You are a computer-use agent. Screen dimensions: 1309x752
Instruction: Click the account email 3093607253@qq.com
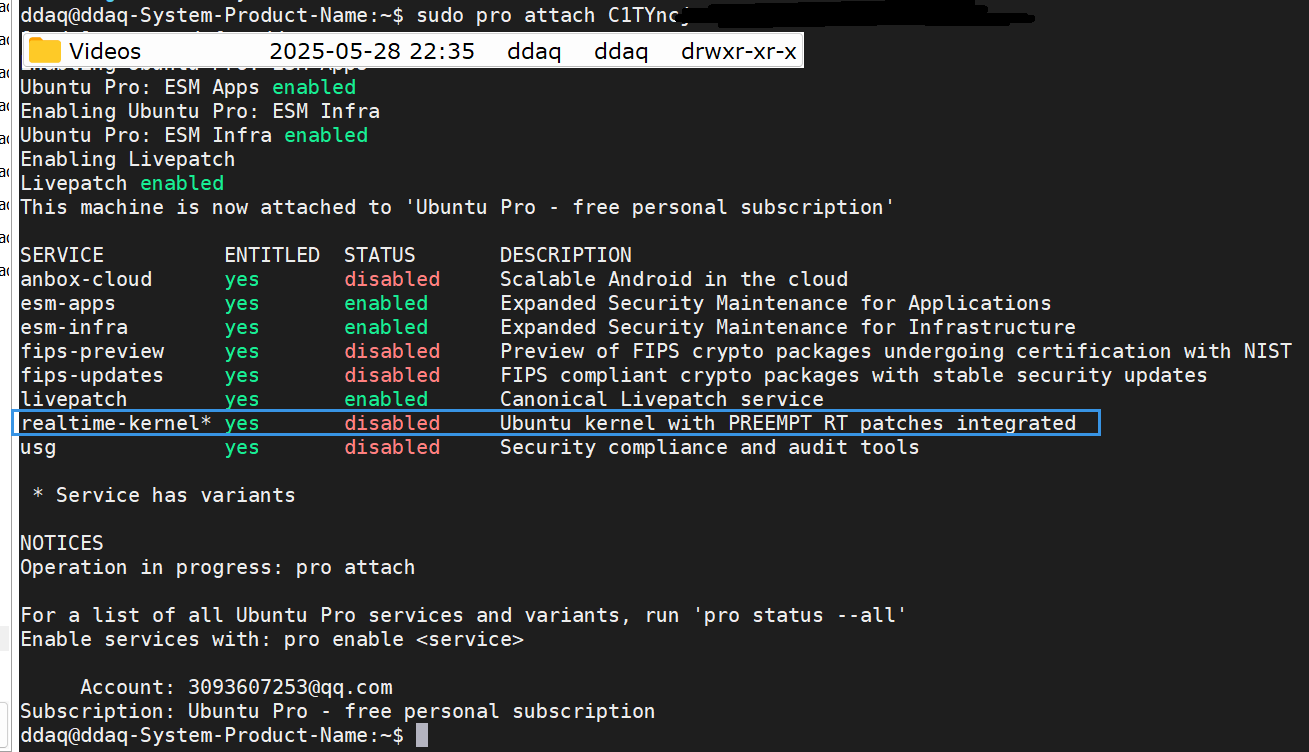click(290, 687)
